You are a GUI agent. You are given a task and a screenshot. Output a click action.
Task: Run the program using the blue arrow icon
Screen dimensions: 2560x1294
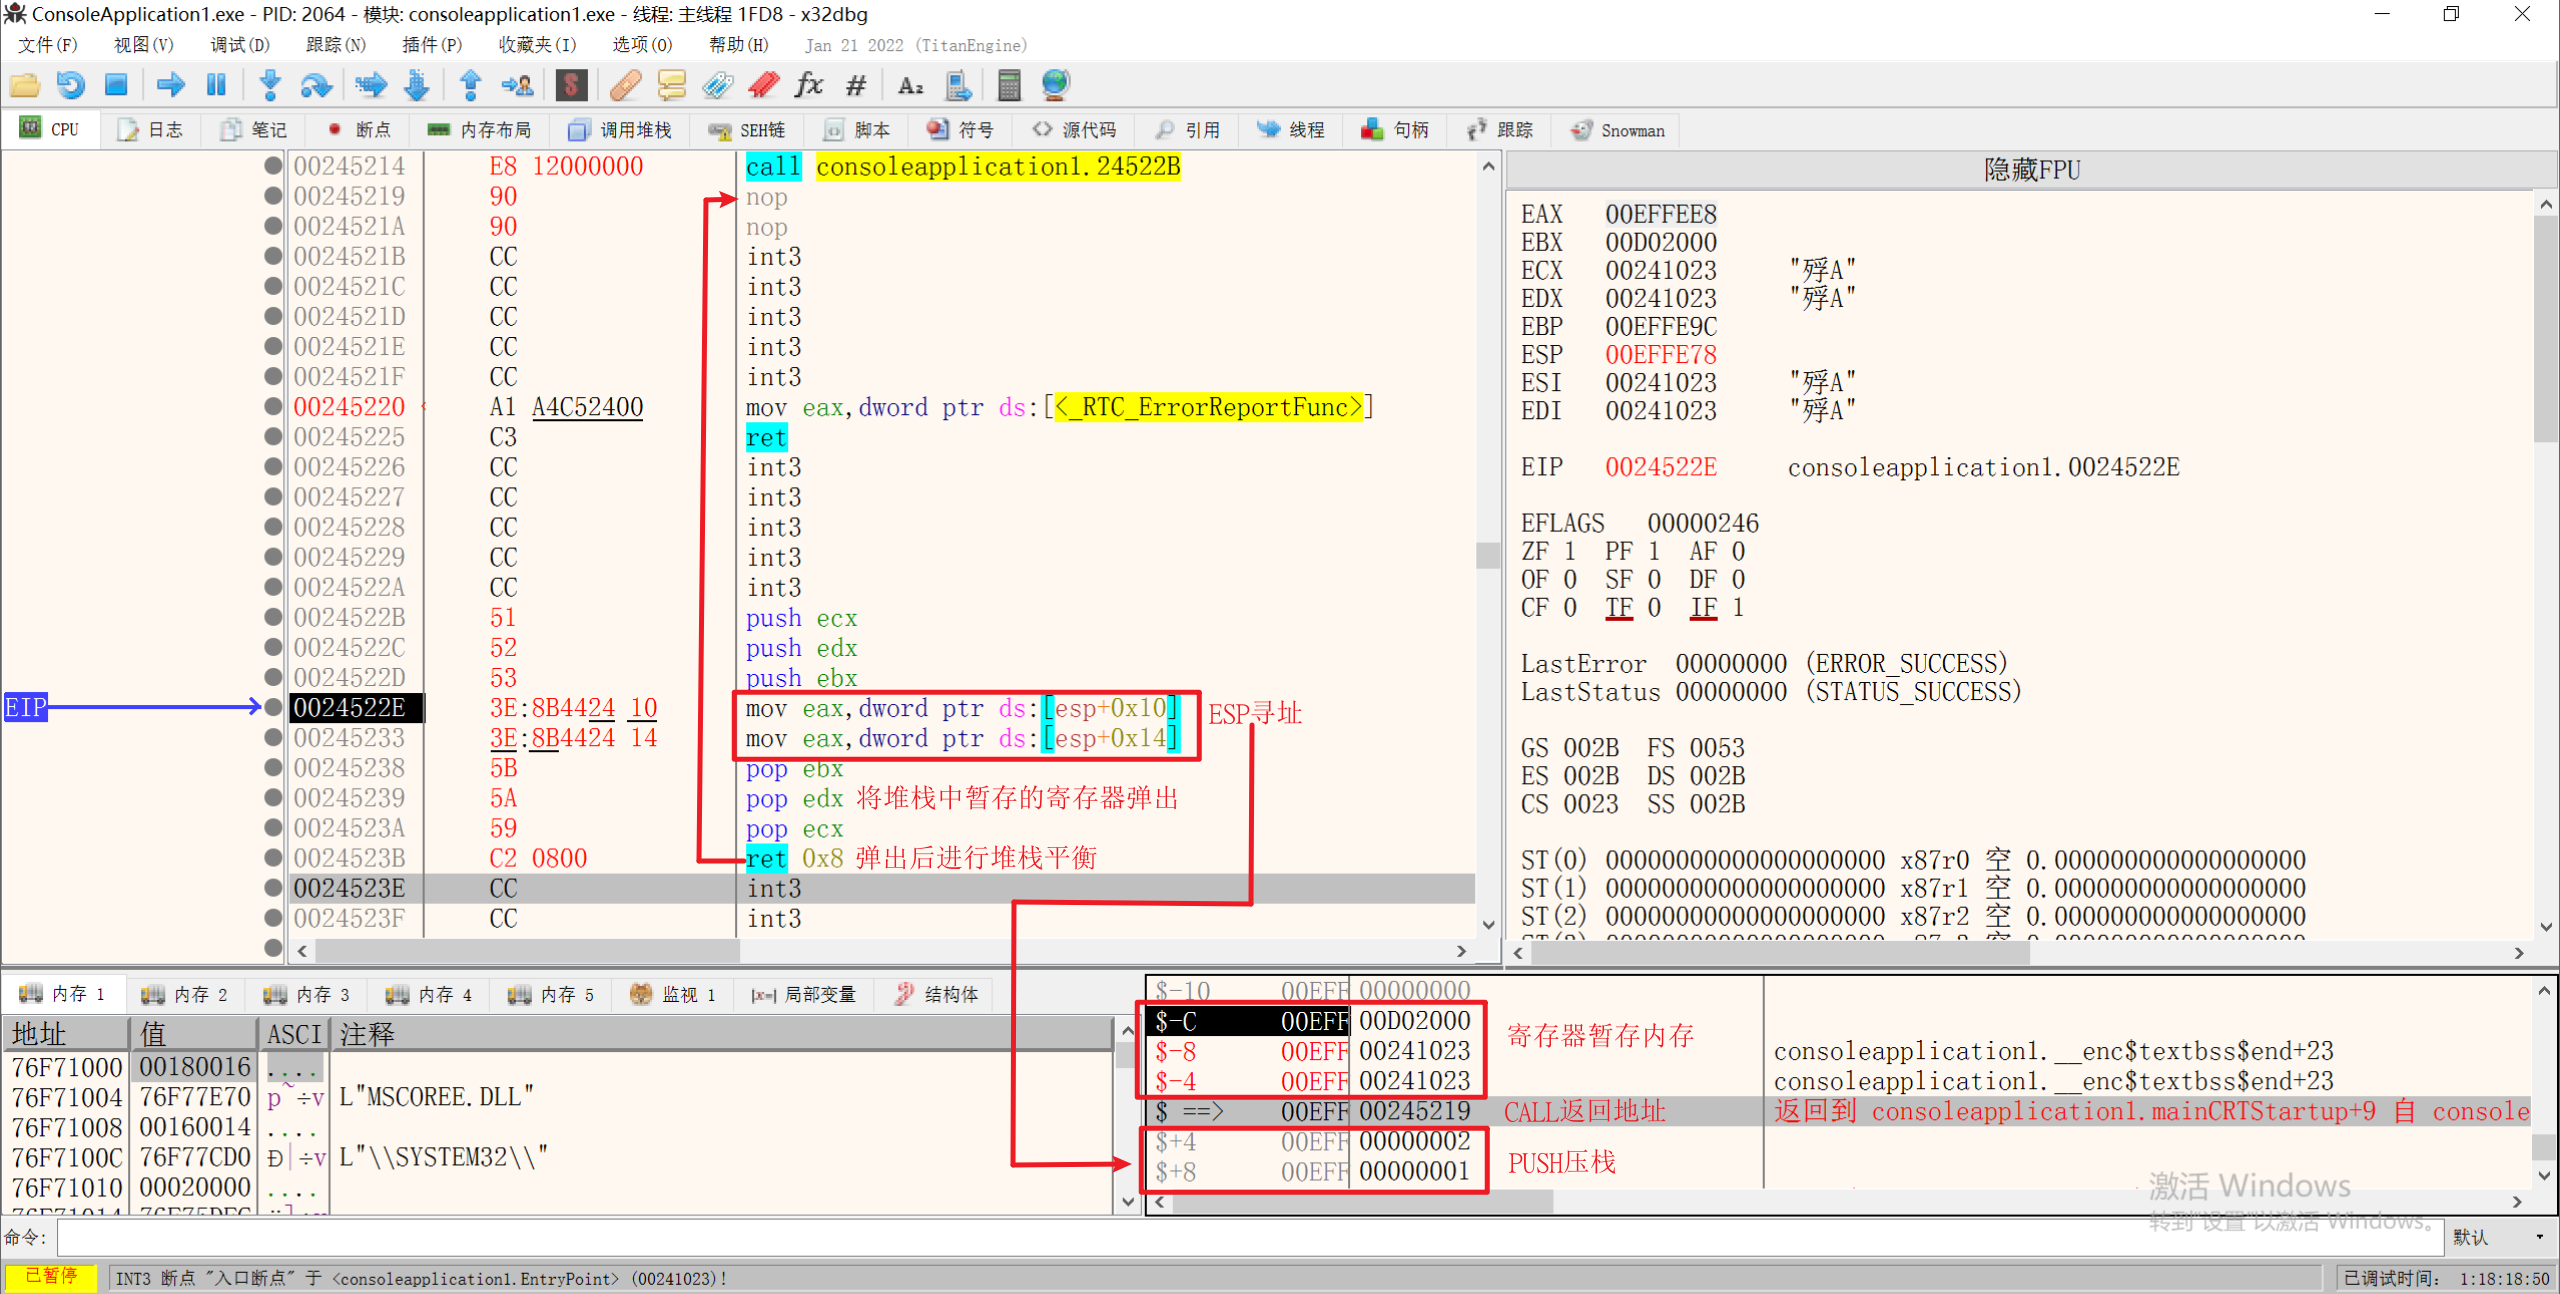[170, 85]
